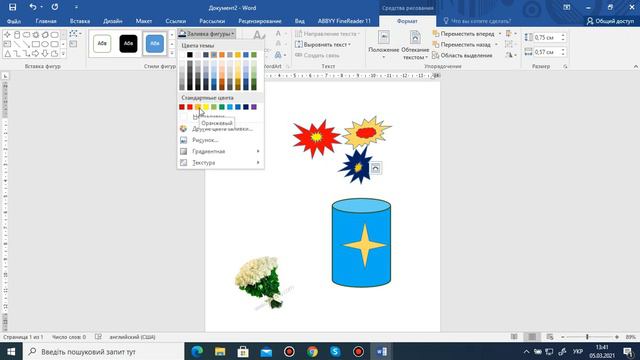Adjust the zoom slider handle in status bar
This screenshot has width=640, height=360.
click(587, 337)
